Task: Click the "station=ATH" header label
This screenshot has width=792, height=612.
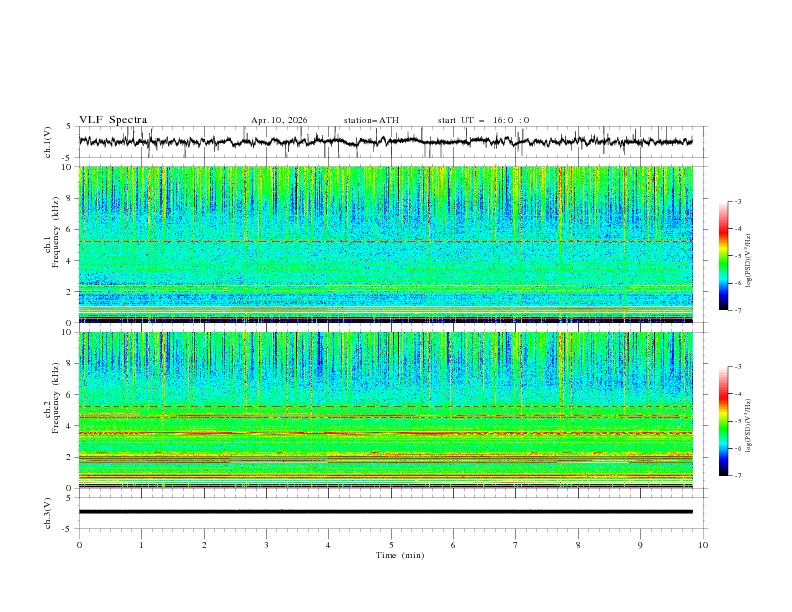Action: coord(371,120)
